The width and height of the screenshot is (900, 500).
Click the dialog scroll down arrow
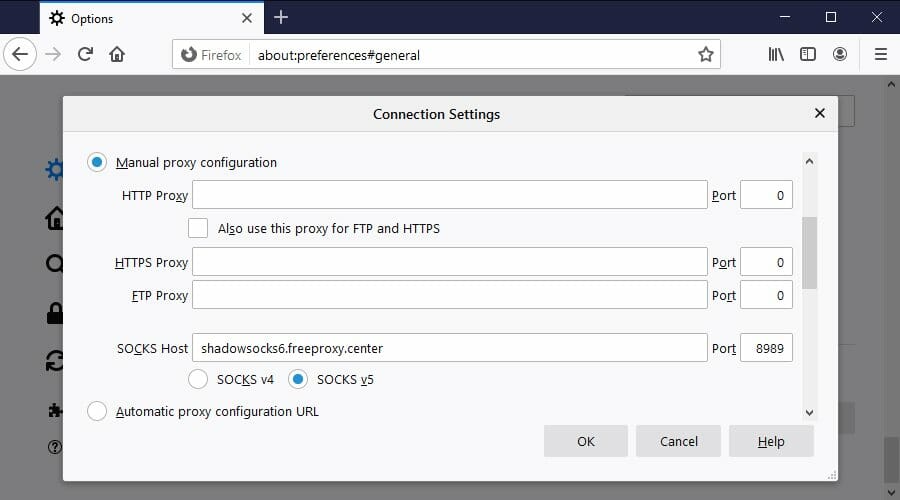pos(809,412)
